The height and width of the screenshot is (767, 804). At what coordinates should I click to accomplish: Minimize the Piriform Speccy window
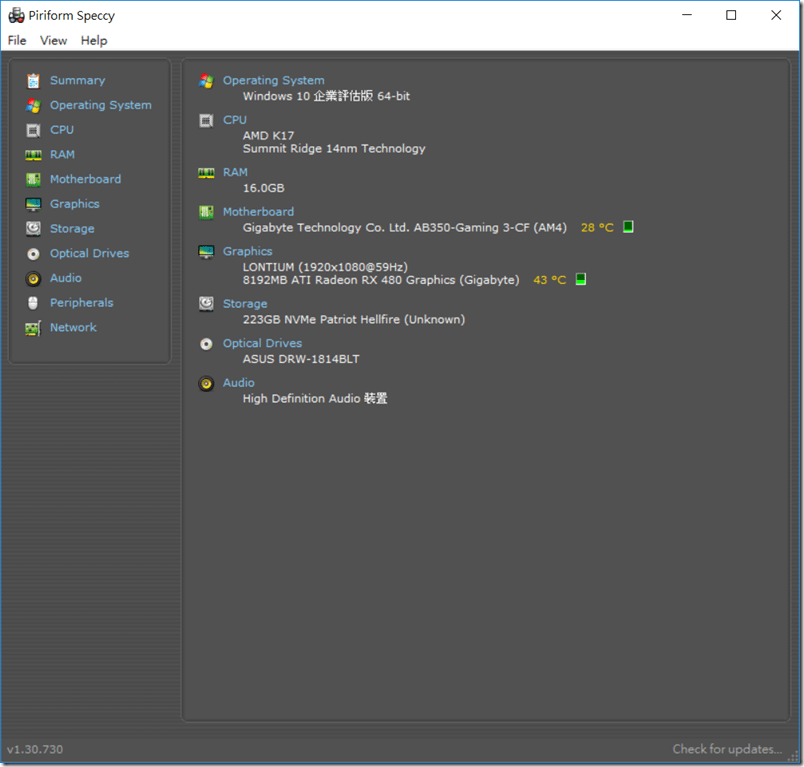point(687,15)
